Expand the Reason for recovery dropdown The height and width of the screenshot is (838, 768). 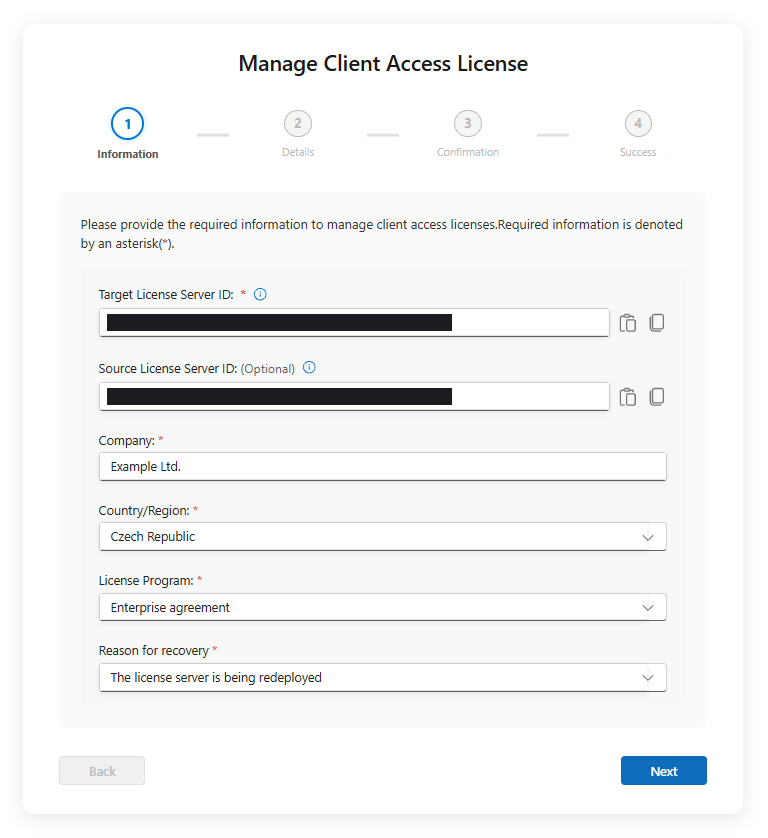(383, 678)
